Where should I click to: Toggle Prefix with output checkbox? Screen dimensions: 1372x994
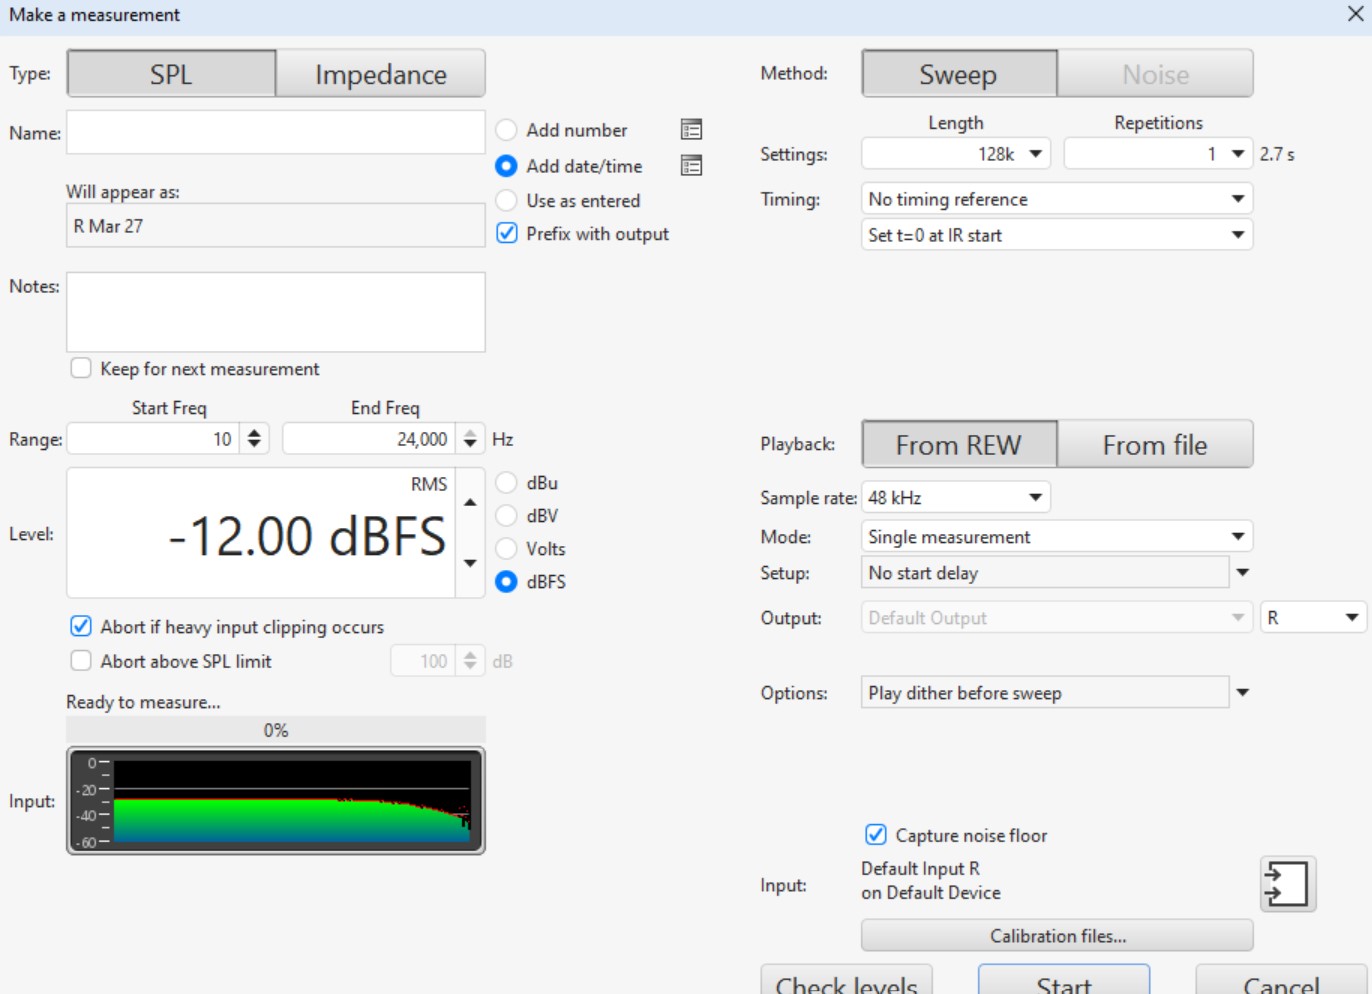(x=507, y=234)
